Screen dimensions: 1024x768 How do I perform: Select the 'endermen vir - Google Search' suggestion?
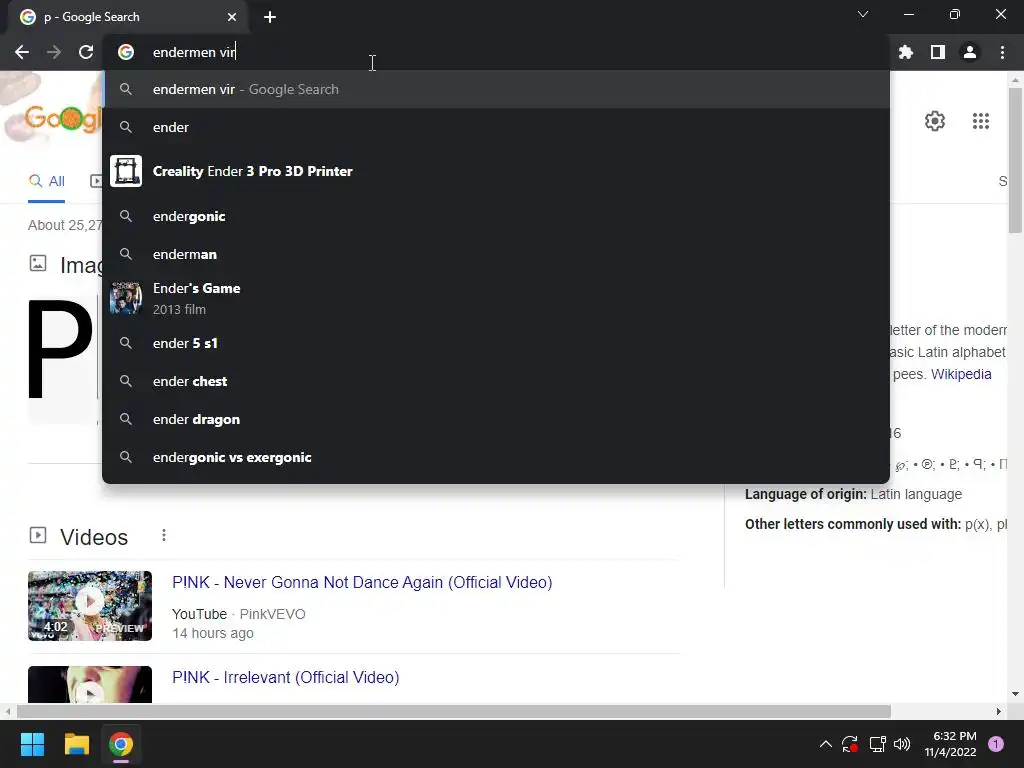click(x=496, y=89)
